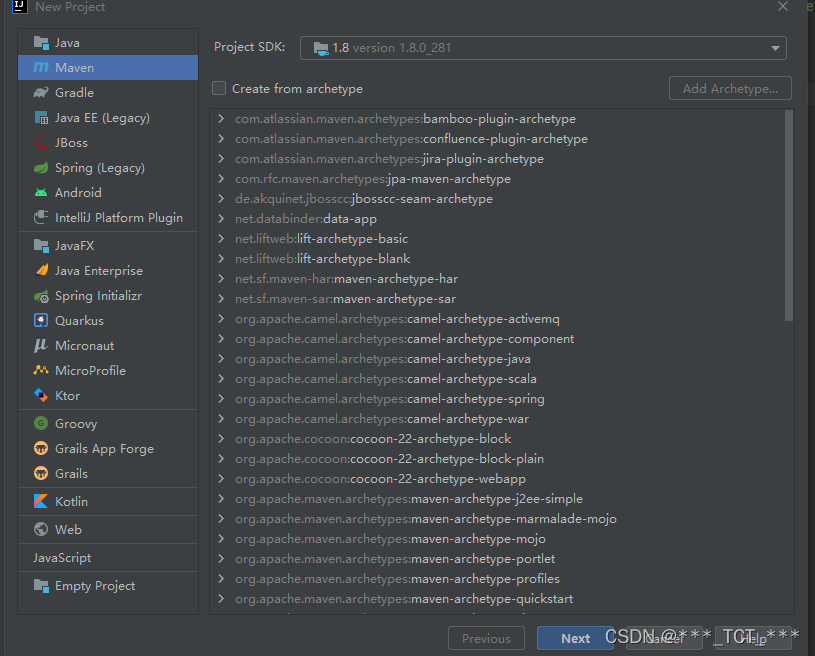This screenshot has height=656, width=815.
Task: Click the Java EE (Legacy) icon
Action: [41, 118]
